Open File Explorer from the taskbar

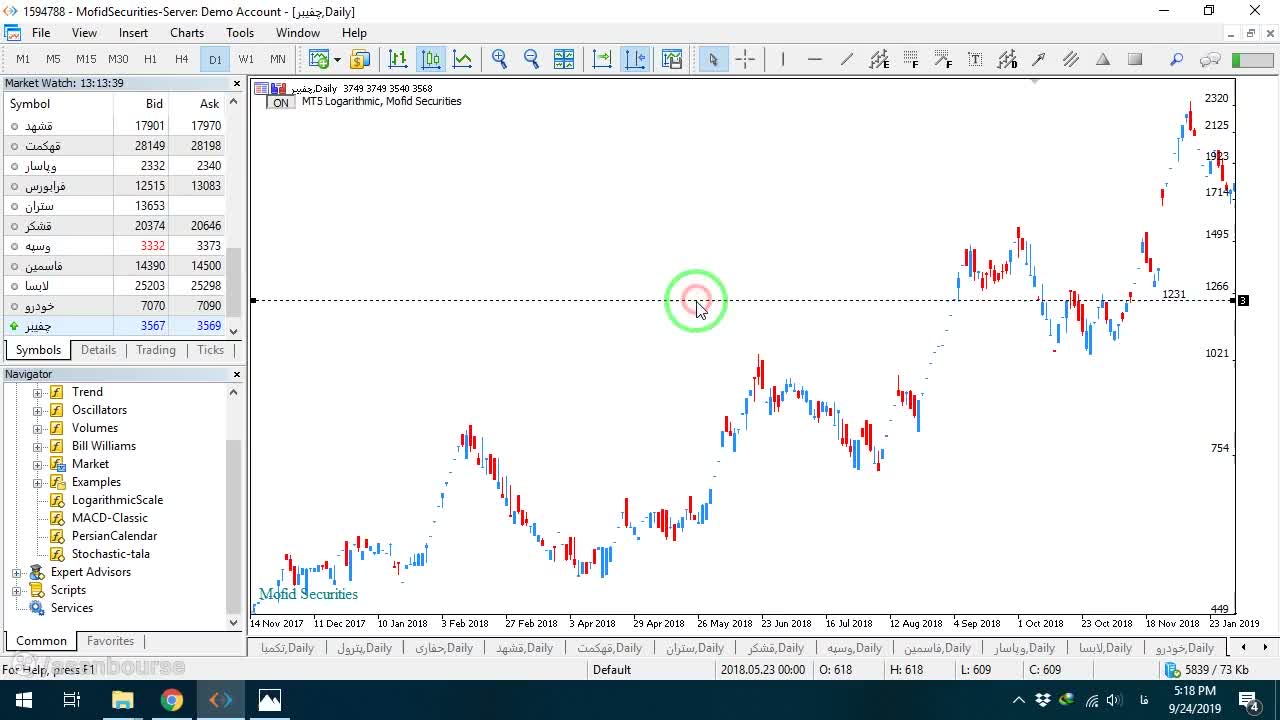[122, 700]
